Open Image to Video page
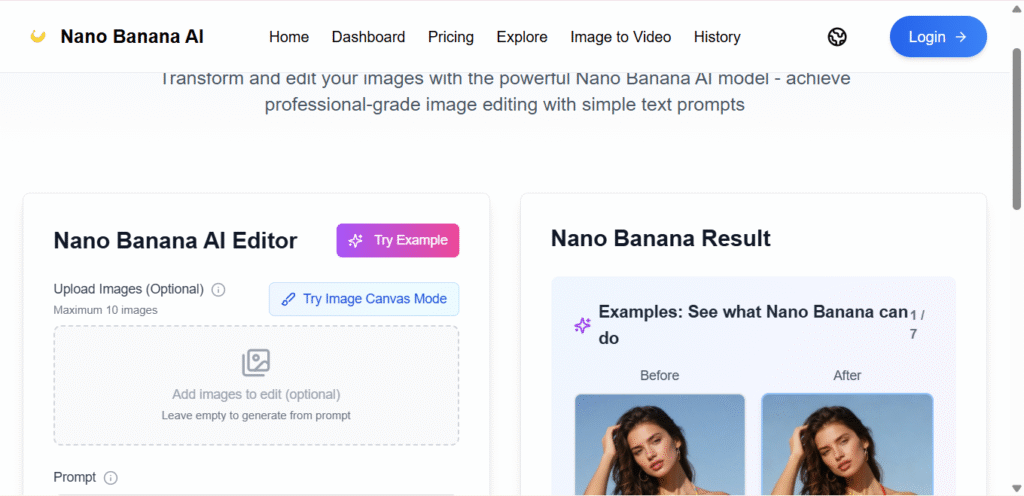Screen dimensions: 1024x496 [x=621, y=37]
